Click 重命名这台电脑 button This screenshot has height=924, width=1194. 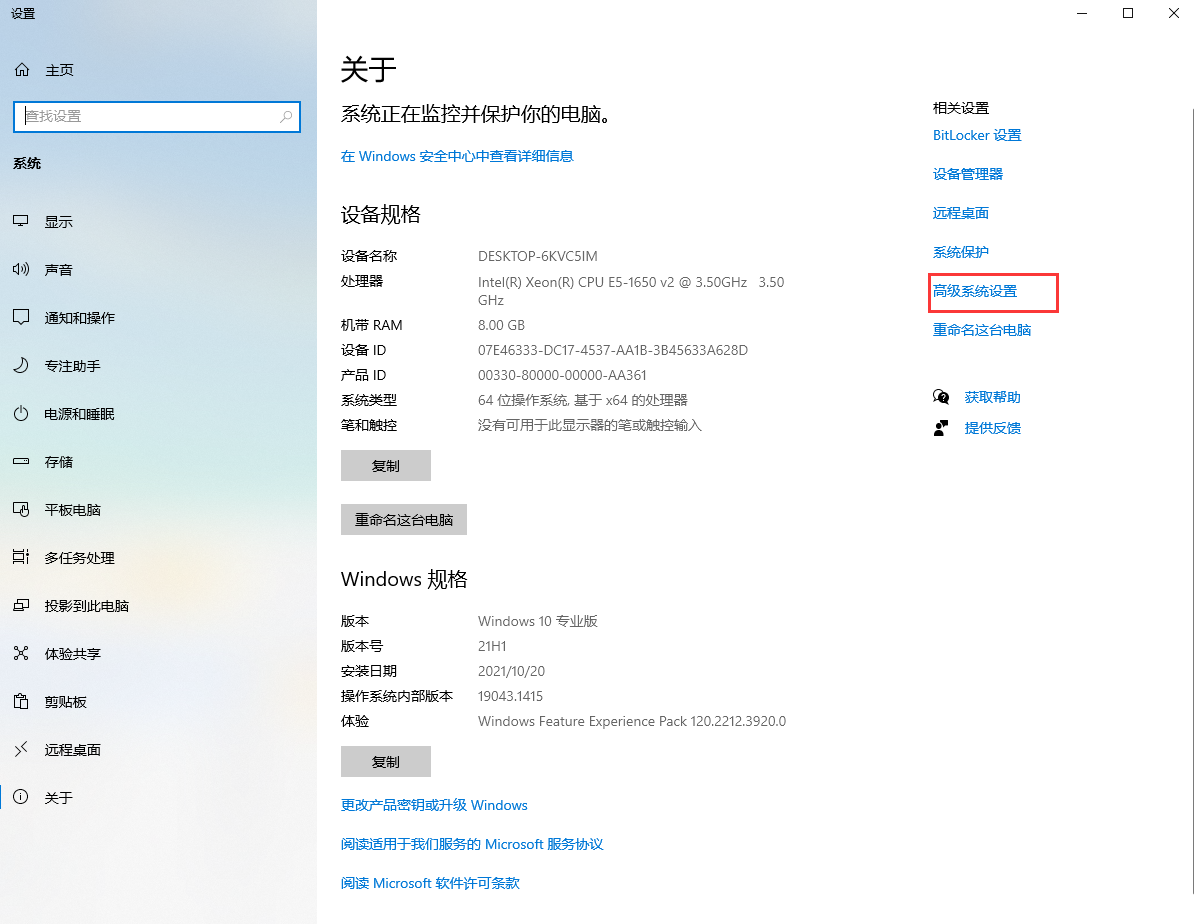[403, 519]
